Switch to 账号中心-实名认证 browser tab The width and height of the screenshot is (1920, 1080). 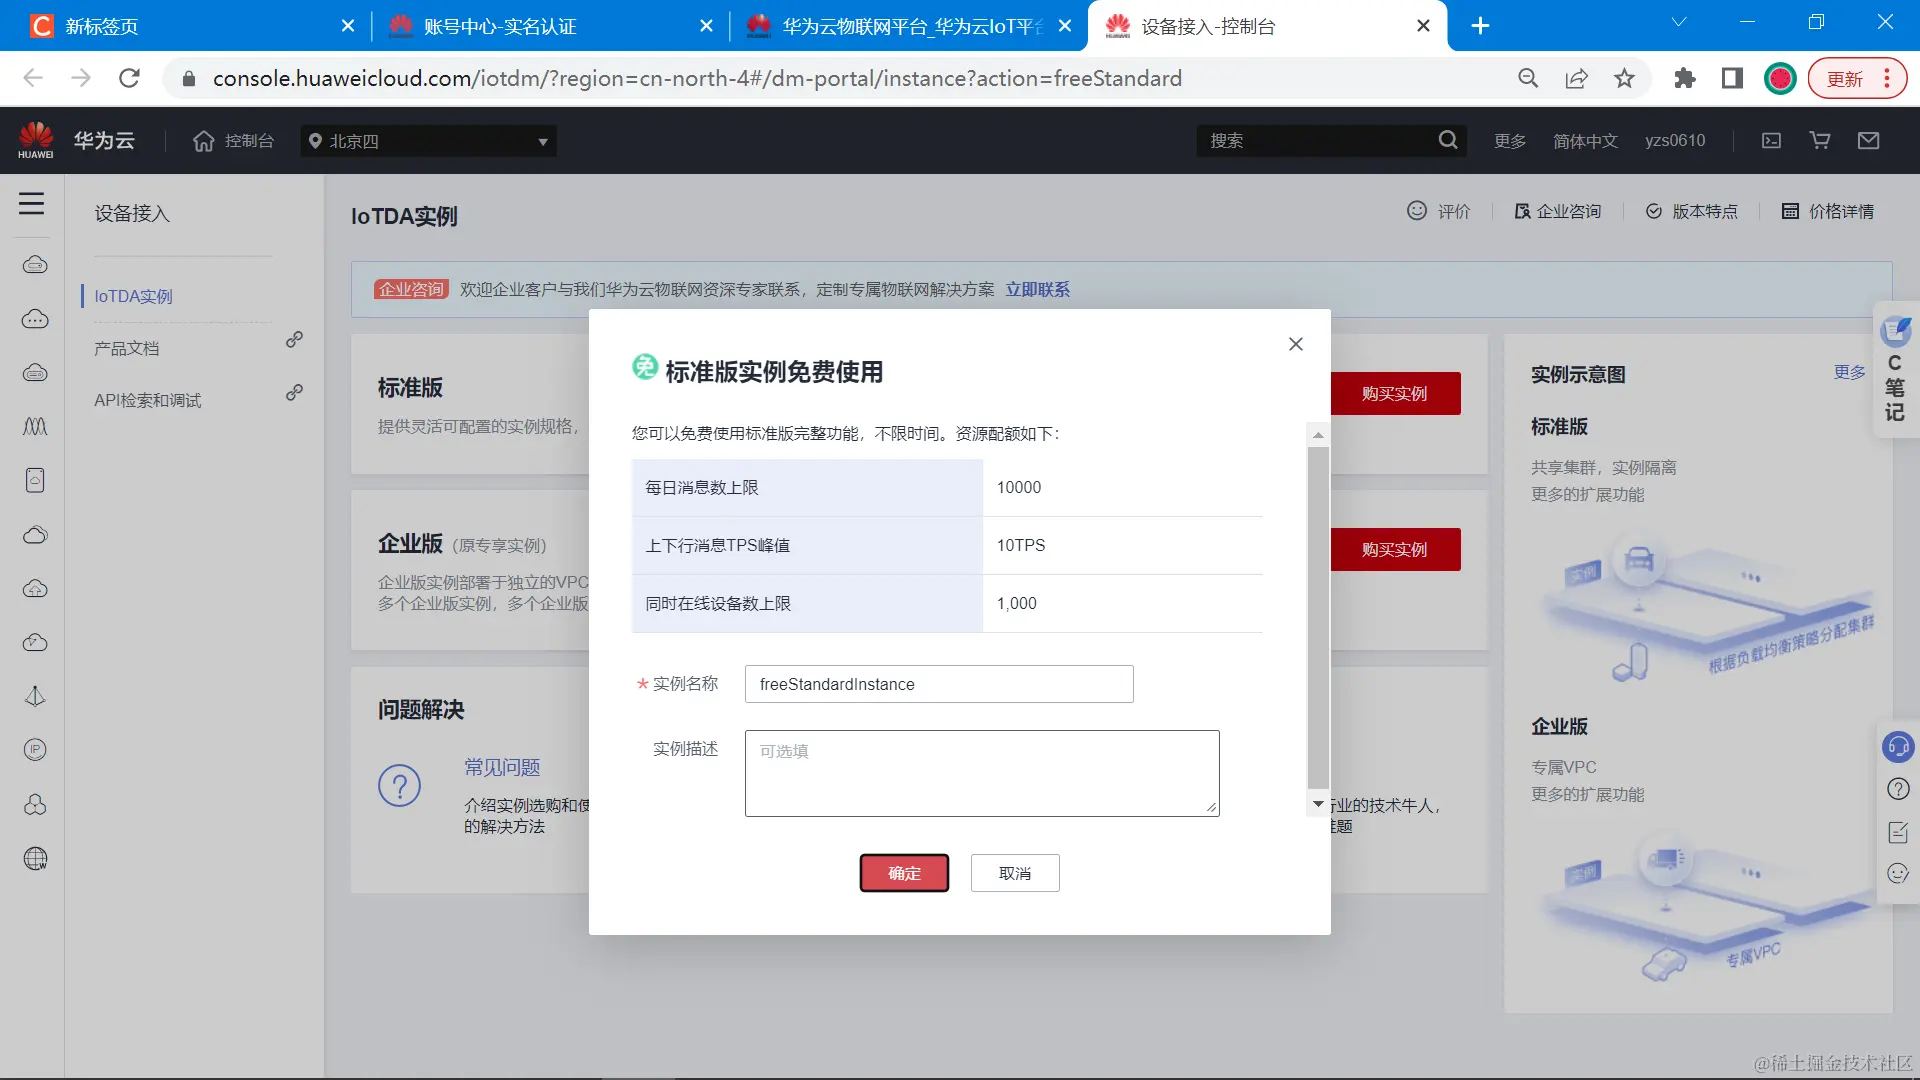500,26
